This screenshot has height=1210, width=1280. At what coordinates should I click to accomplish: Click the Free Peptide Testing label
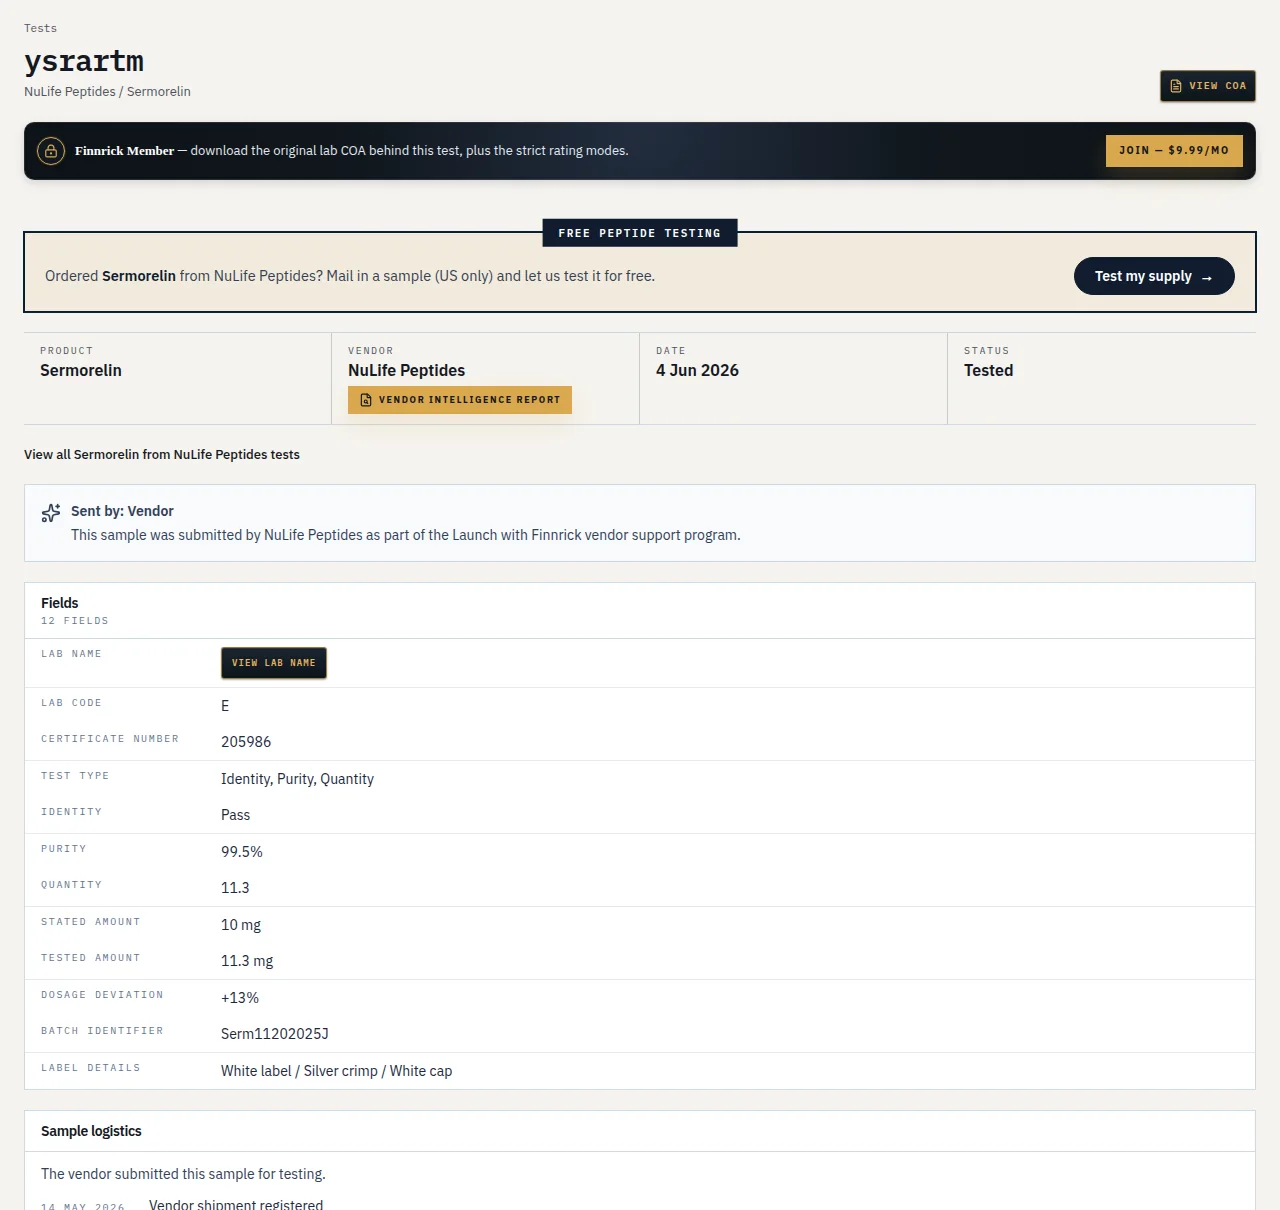[640, 233]
